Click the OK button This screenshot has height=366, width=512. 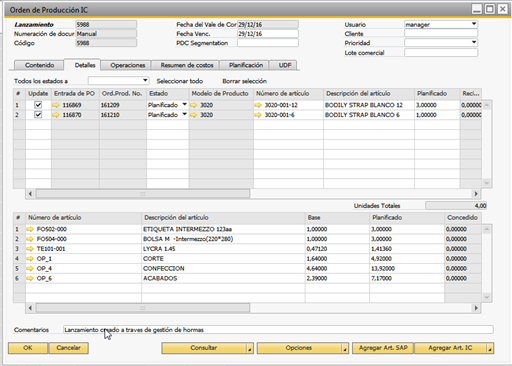28,348
